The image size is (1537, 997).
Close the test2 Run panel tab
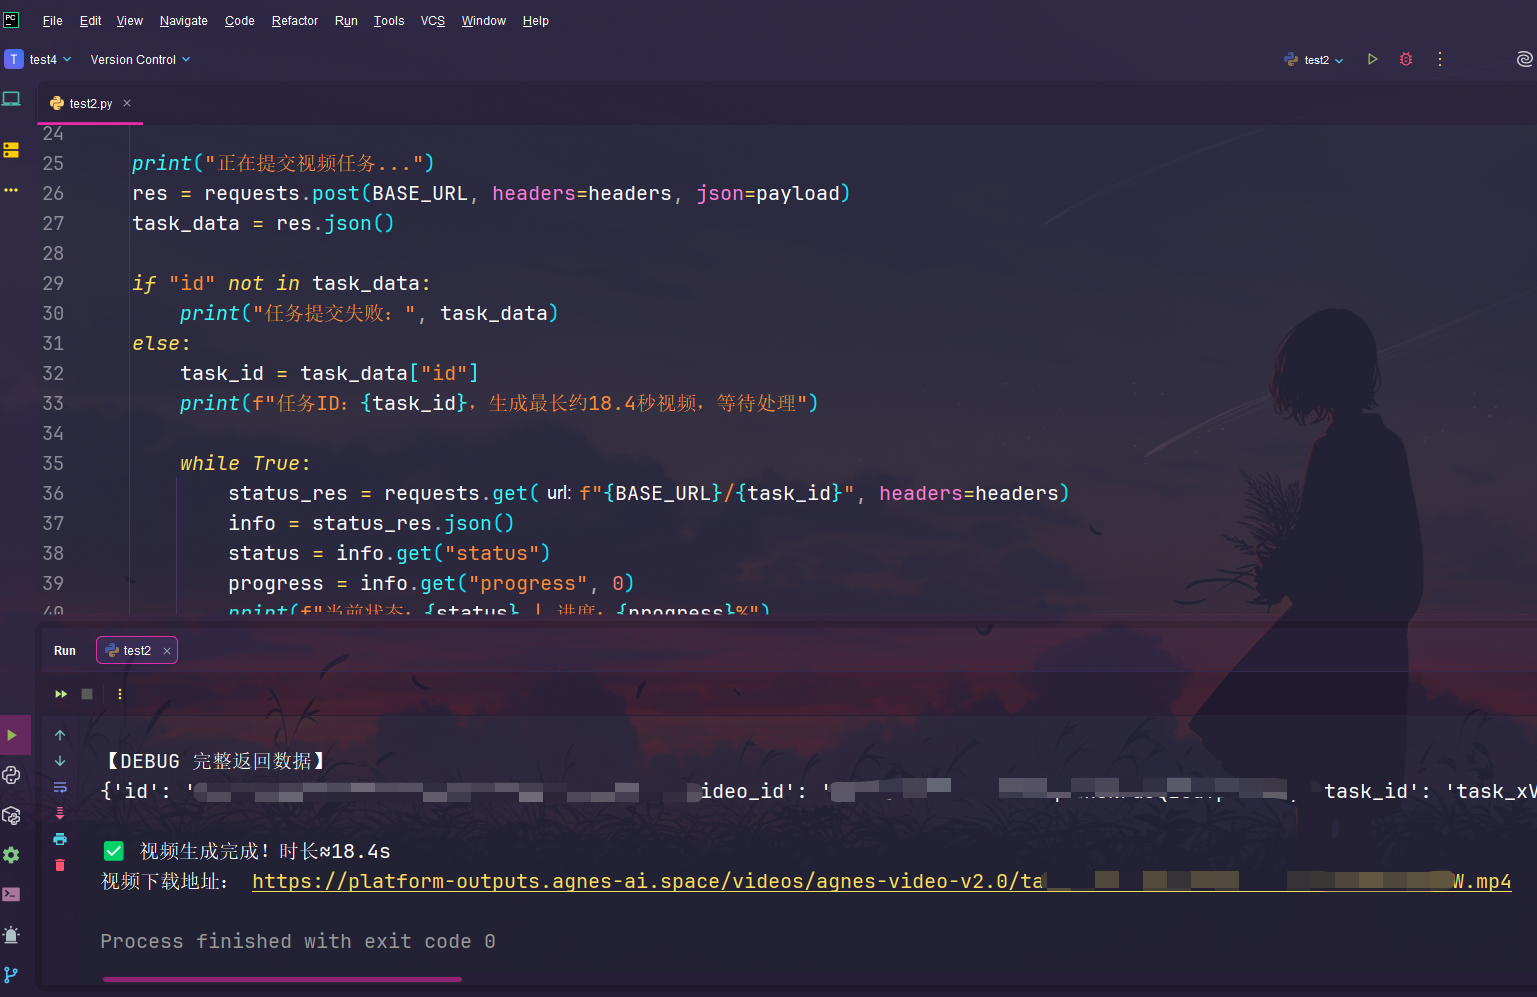[167, 651]
